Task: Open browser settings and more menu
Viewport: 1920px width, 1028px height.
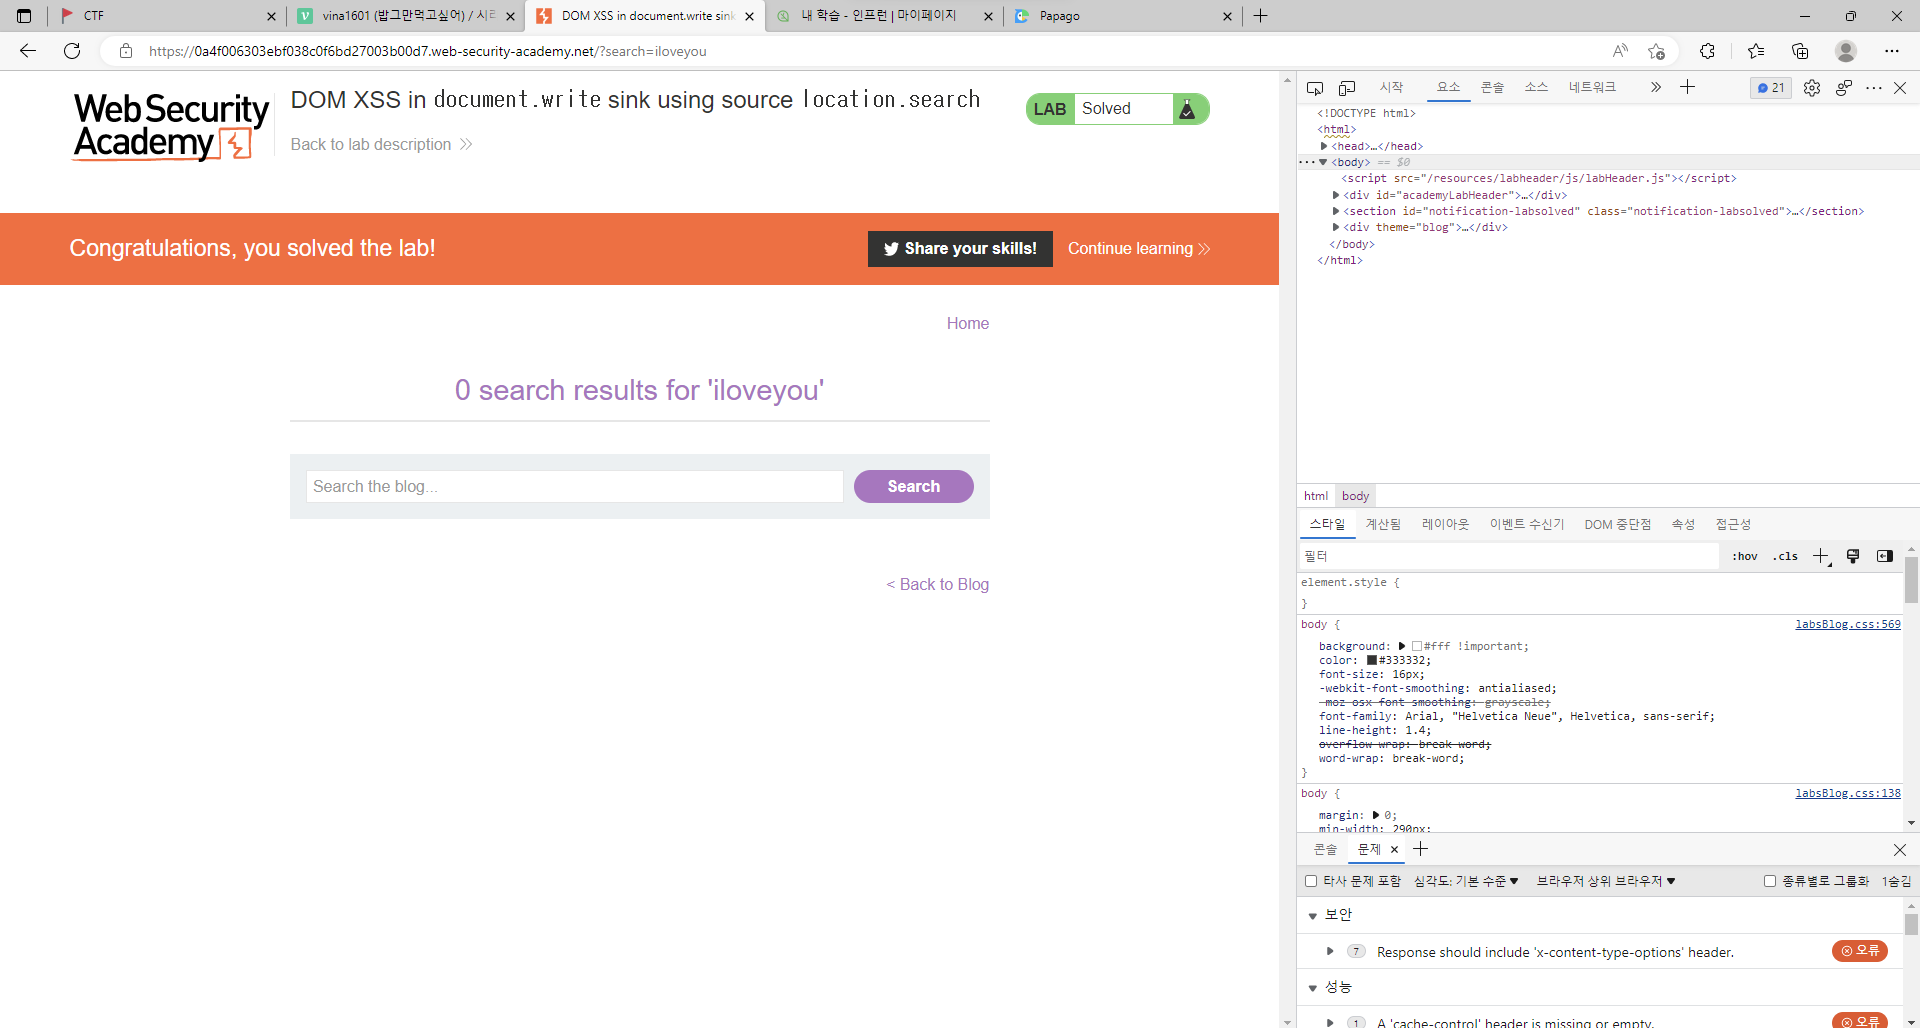Action: (1892, 51)
